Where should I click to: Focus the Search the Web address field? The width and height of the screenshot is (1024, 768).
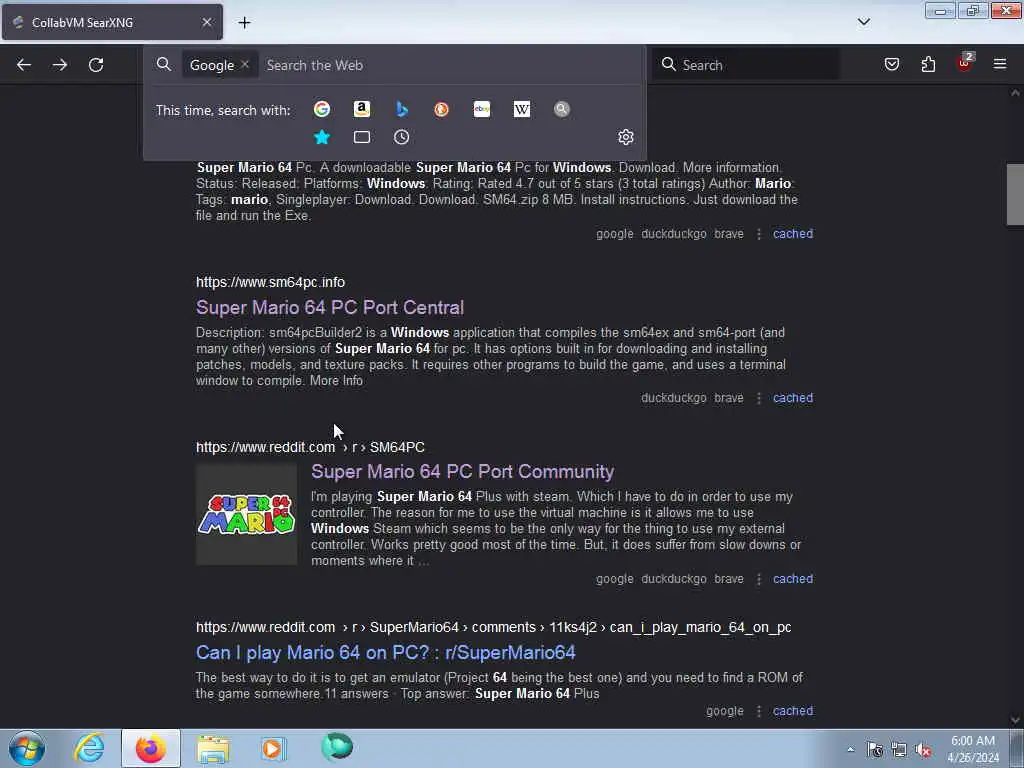tap(451, 65)
